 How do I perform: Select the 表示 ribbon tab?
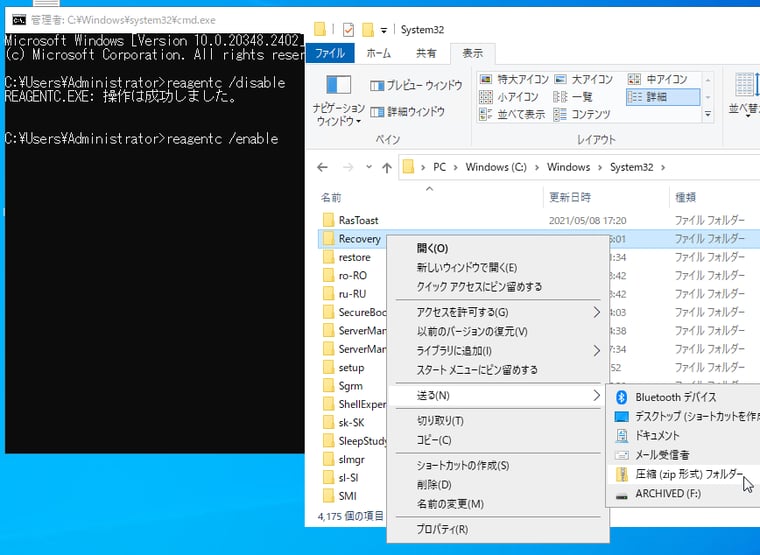point(473,53)
